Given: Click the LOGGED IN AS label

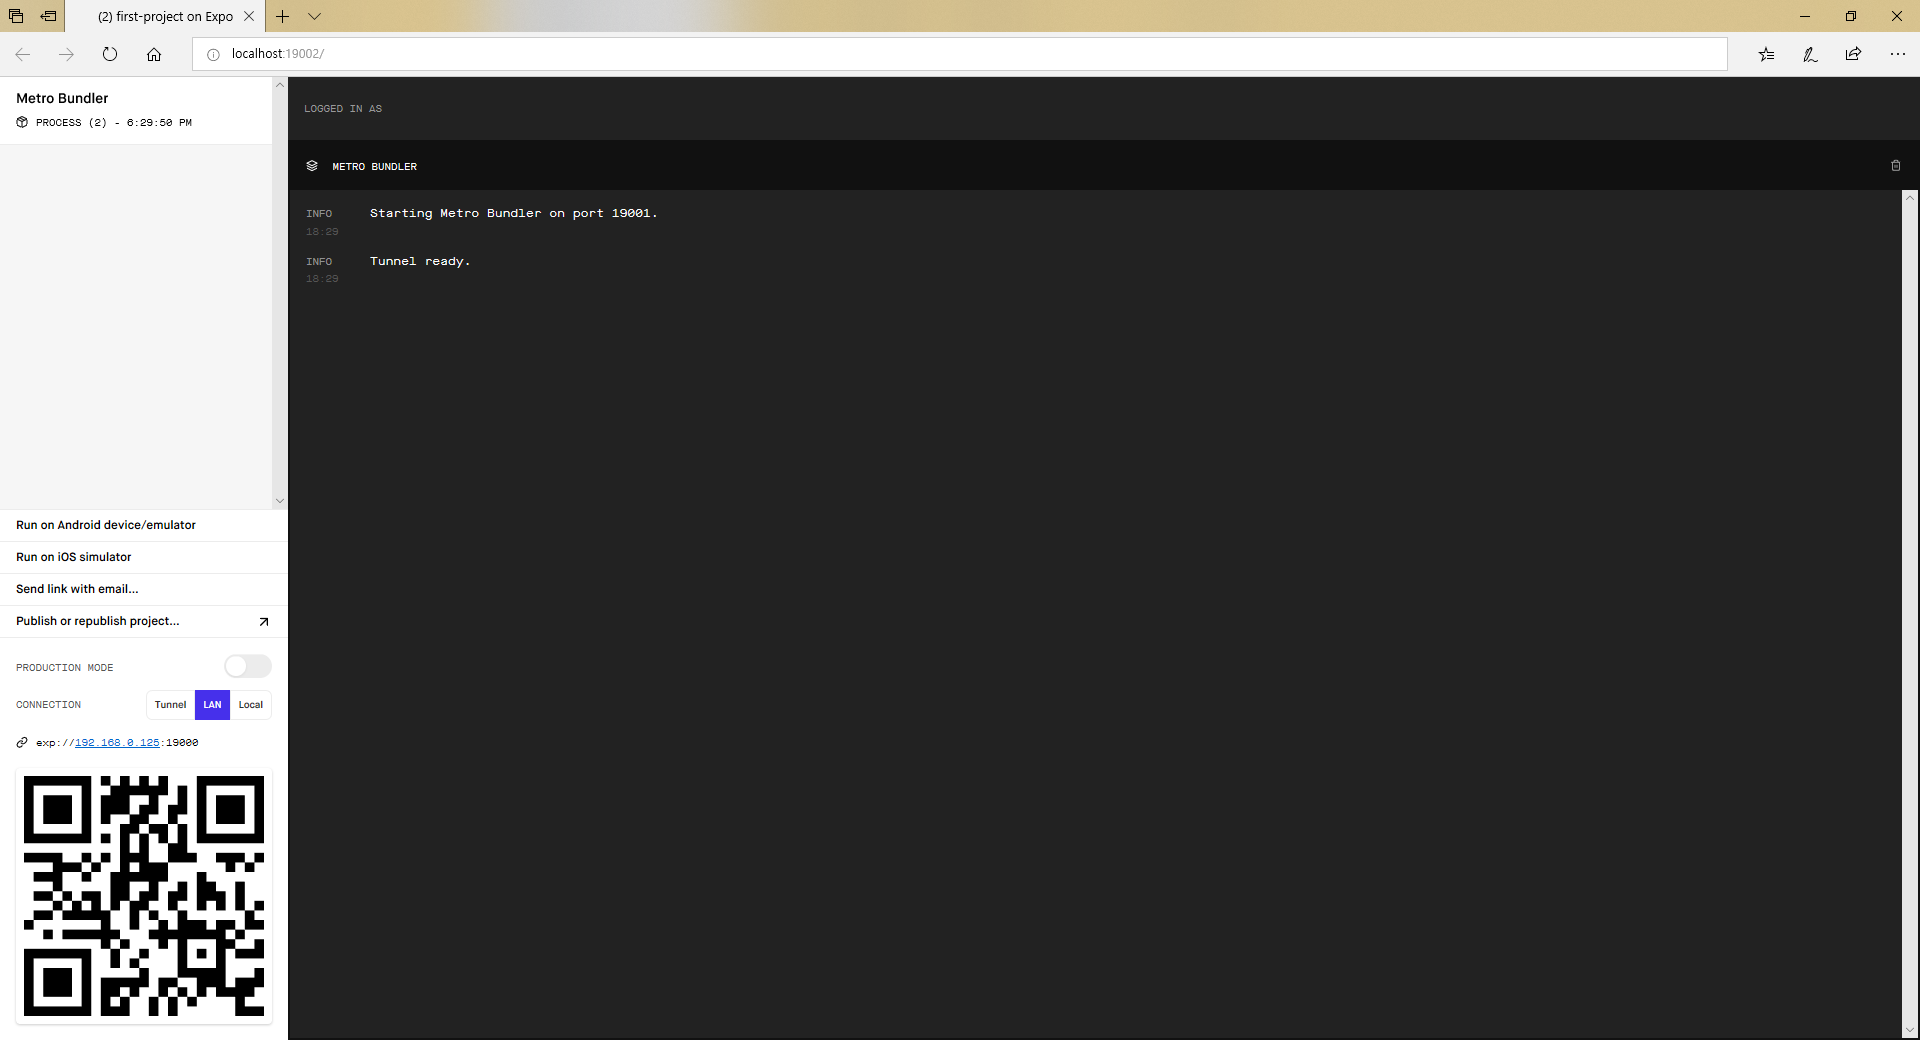Looking at the screenshot, I should pos(343,109).
